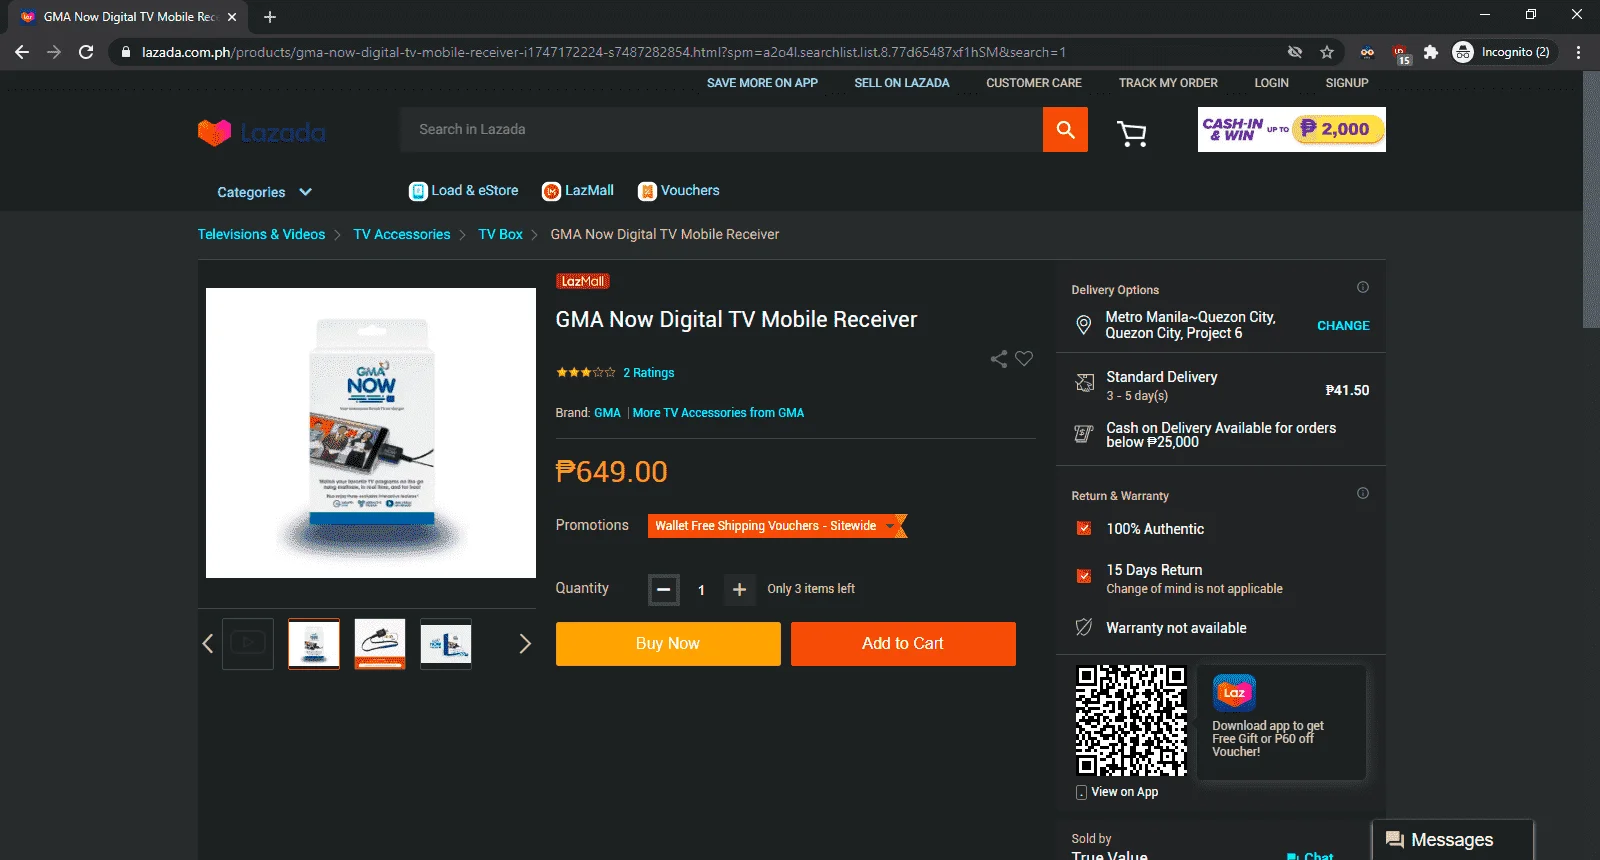
Task: Open the Messages panel
Action: (1452, 840)
